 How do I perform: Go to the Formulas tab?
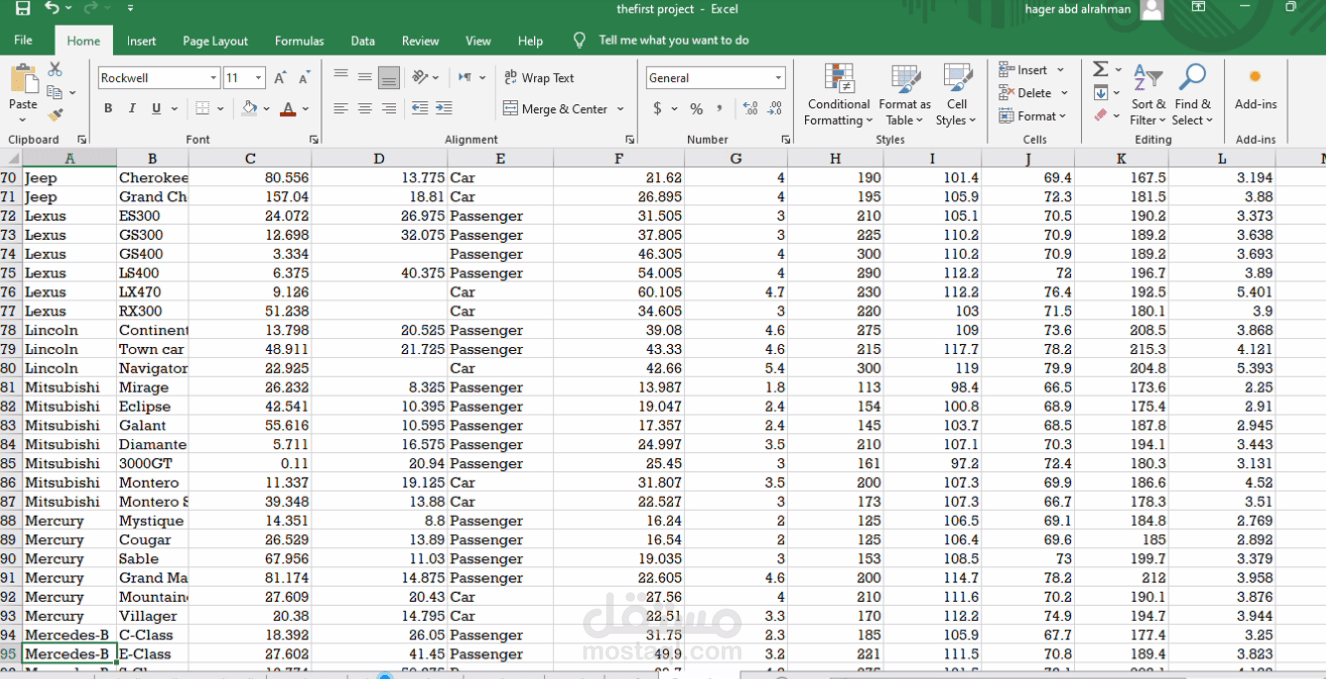[299, 41]
